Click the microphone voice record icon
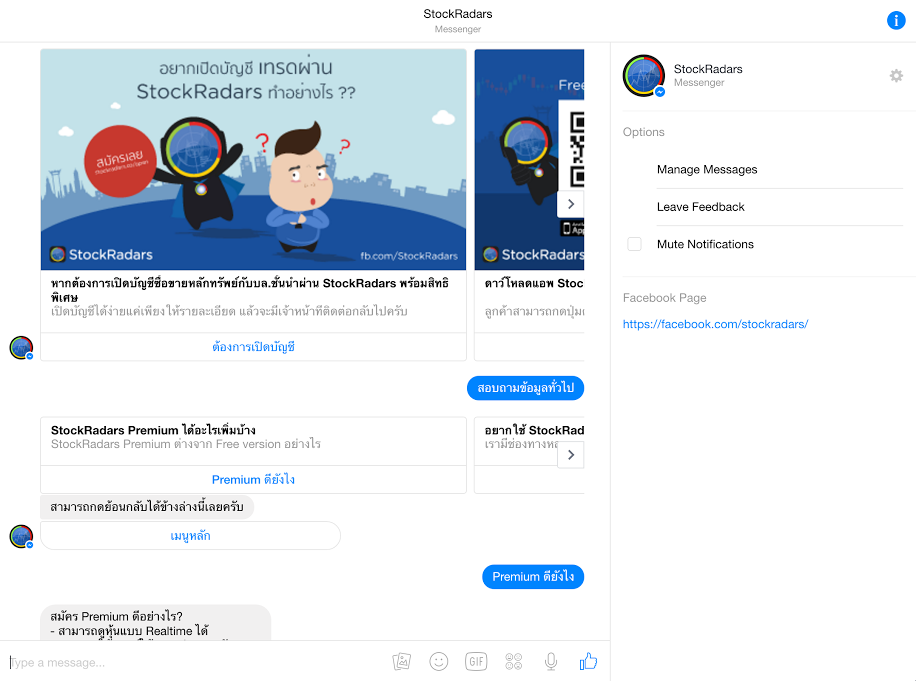 pyautogui.click(x=550, y=661)
